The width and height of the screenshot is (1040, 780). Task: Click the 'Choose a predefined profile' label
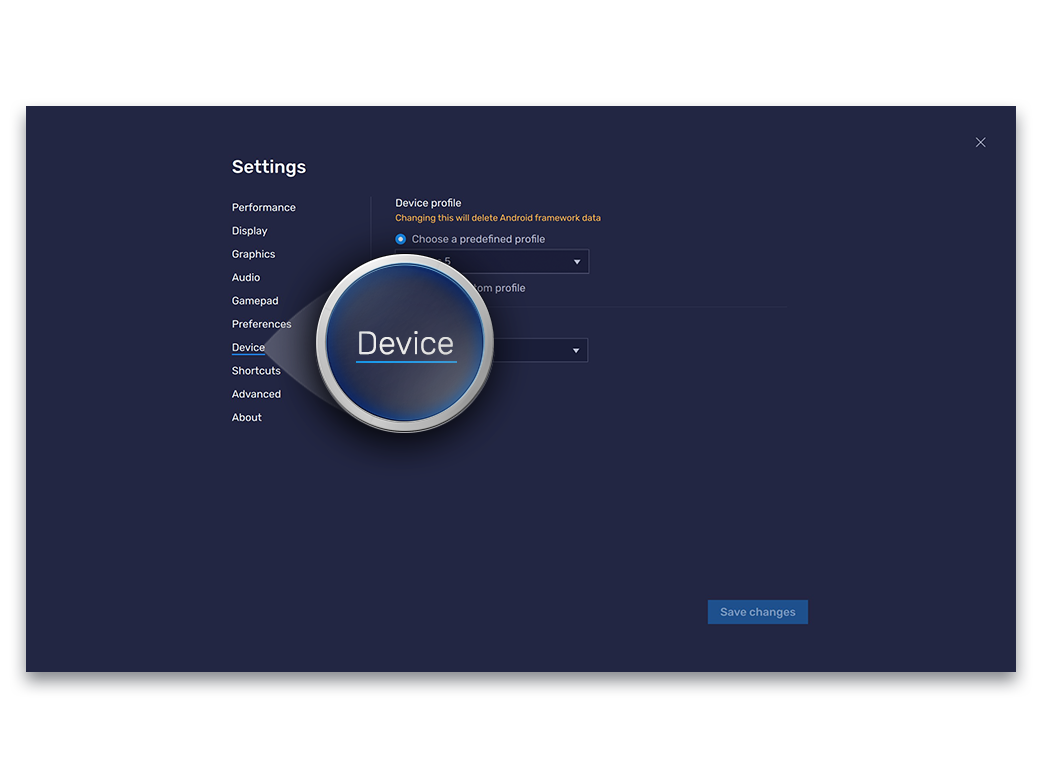pos(478,239)
